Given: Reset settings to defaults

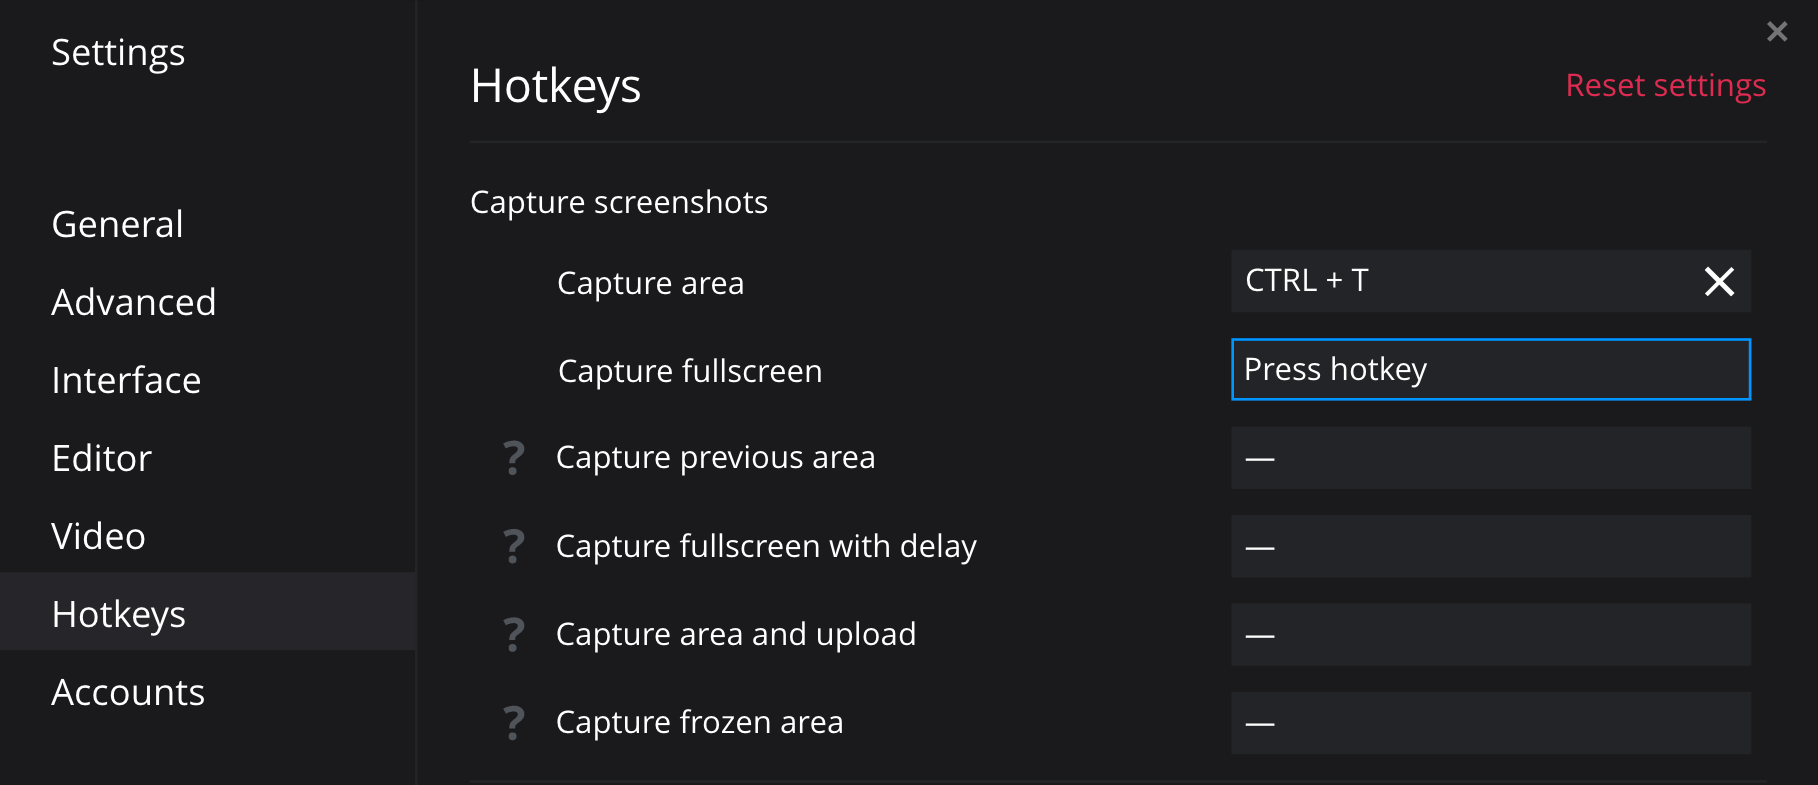Looking at the screenshot, I should [1665, 85].
